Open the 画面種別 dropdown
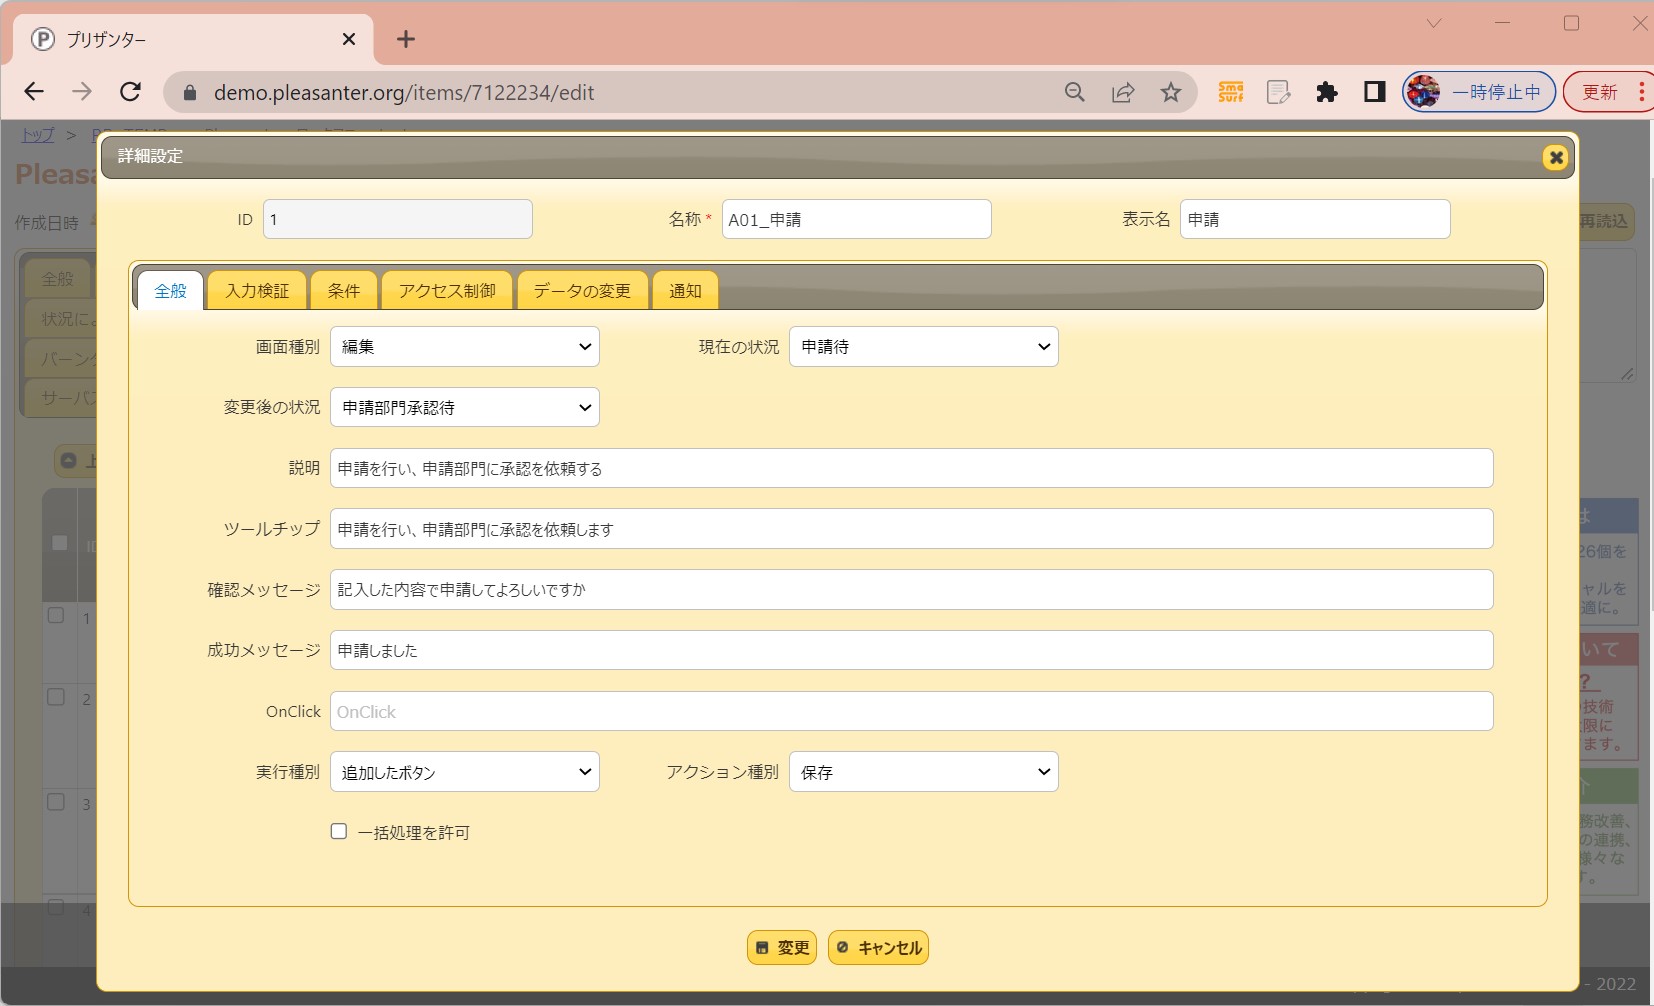 tap(465, 347)
